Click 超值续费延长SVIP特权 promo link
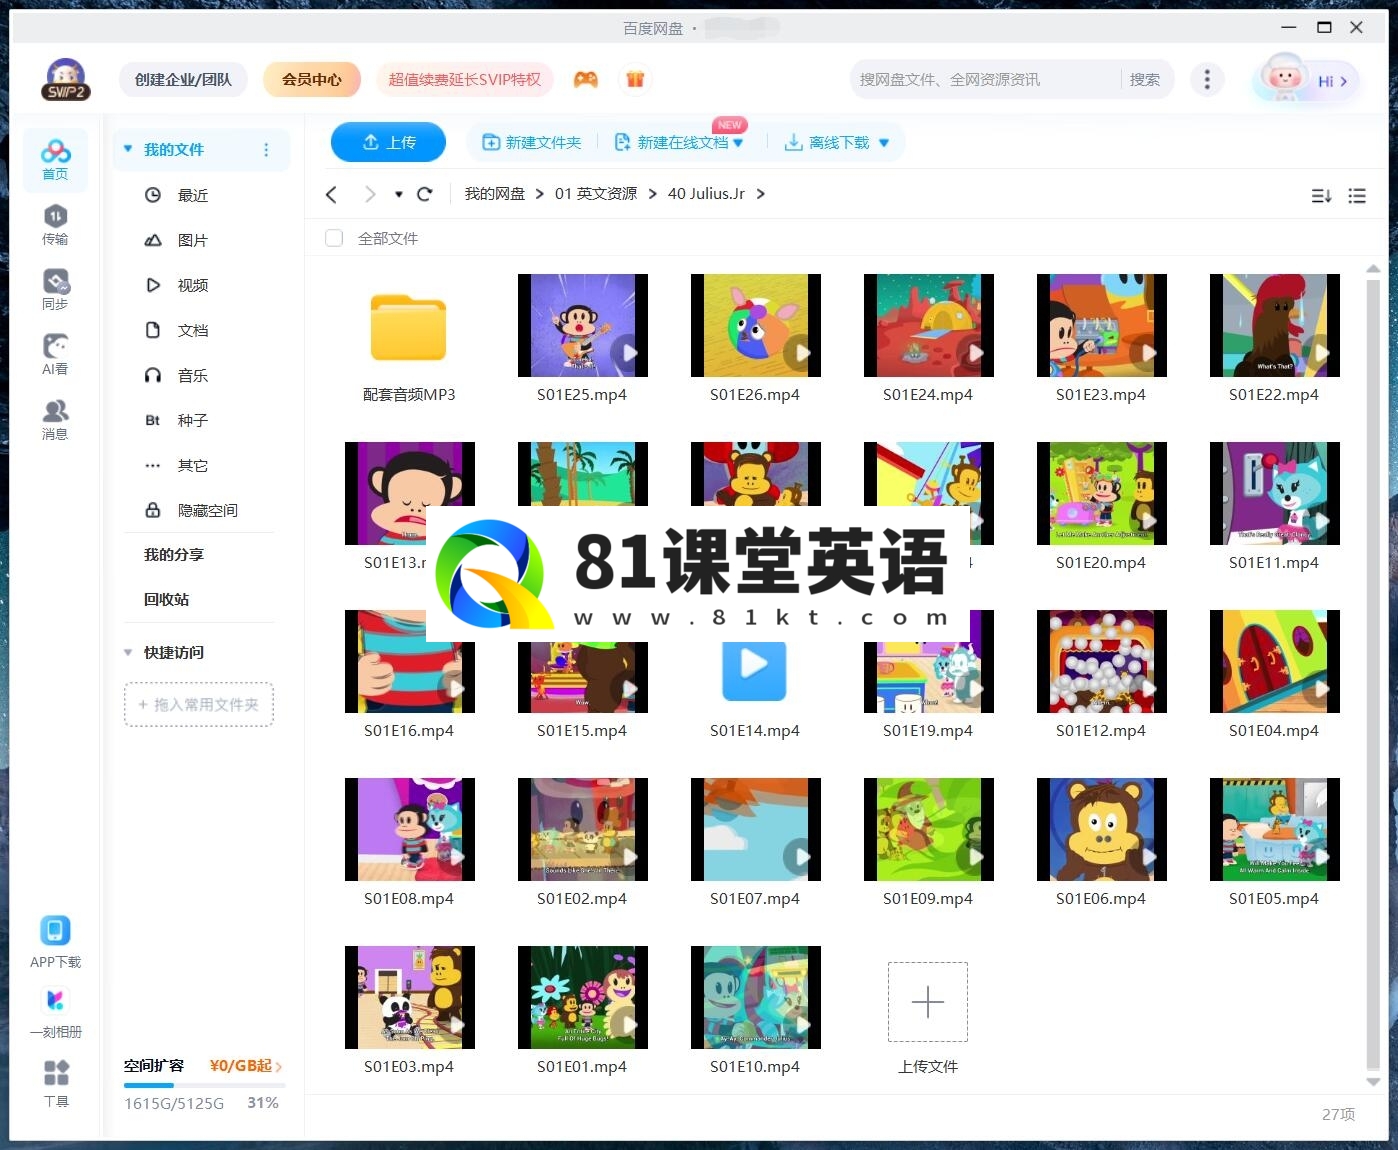Image resolution: width=1398 pixels, height=1150 pixels. tap(465, 79)
